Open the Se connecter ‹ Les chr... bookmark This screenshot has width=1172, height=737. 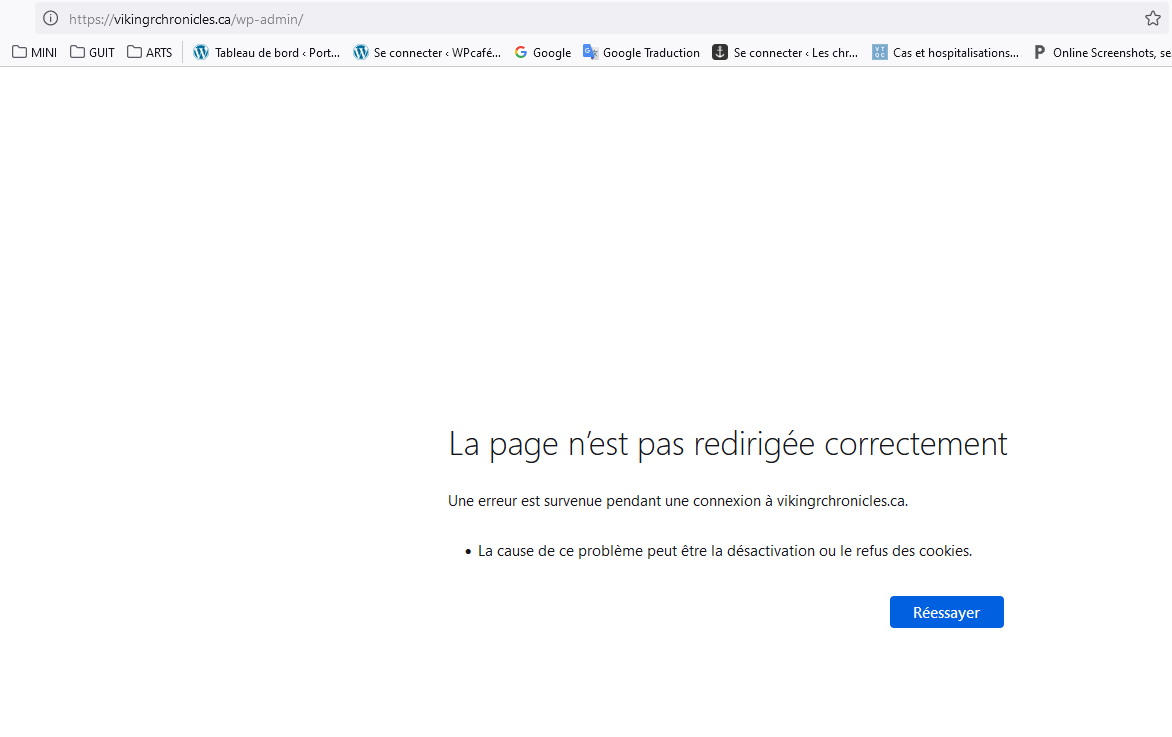785,52
